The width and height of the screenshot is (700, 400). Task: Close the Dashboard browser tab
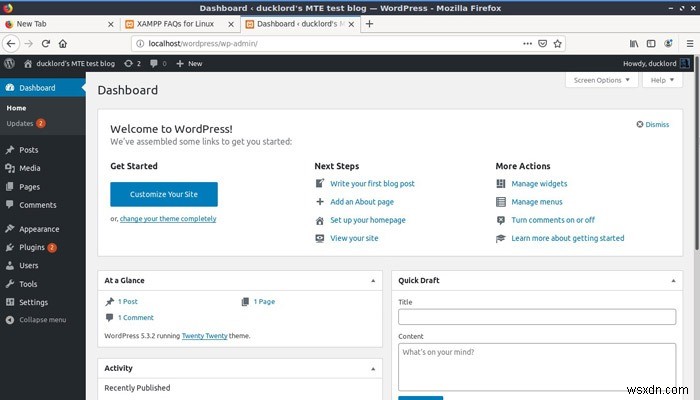351,24
